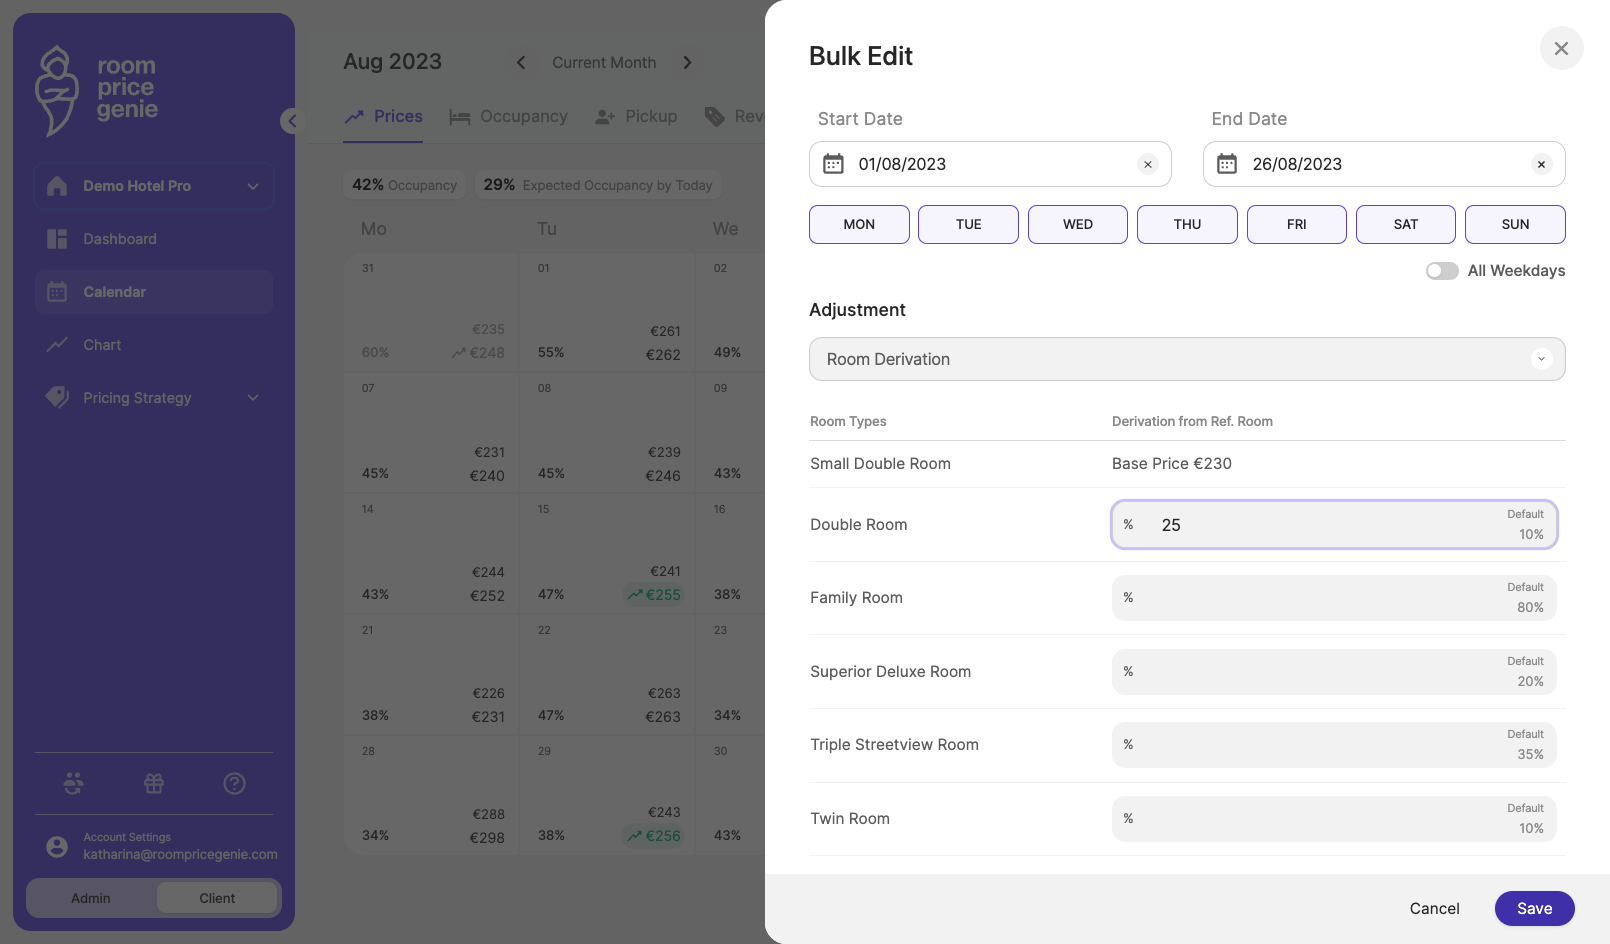This screenshot has height=944, width=1610.
Task: Click the account avatar icon
Action: coord(57,847)
